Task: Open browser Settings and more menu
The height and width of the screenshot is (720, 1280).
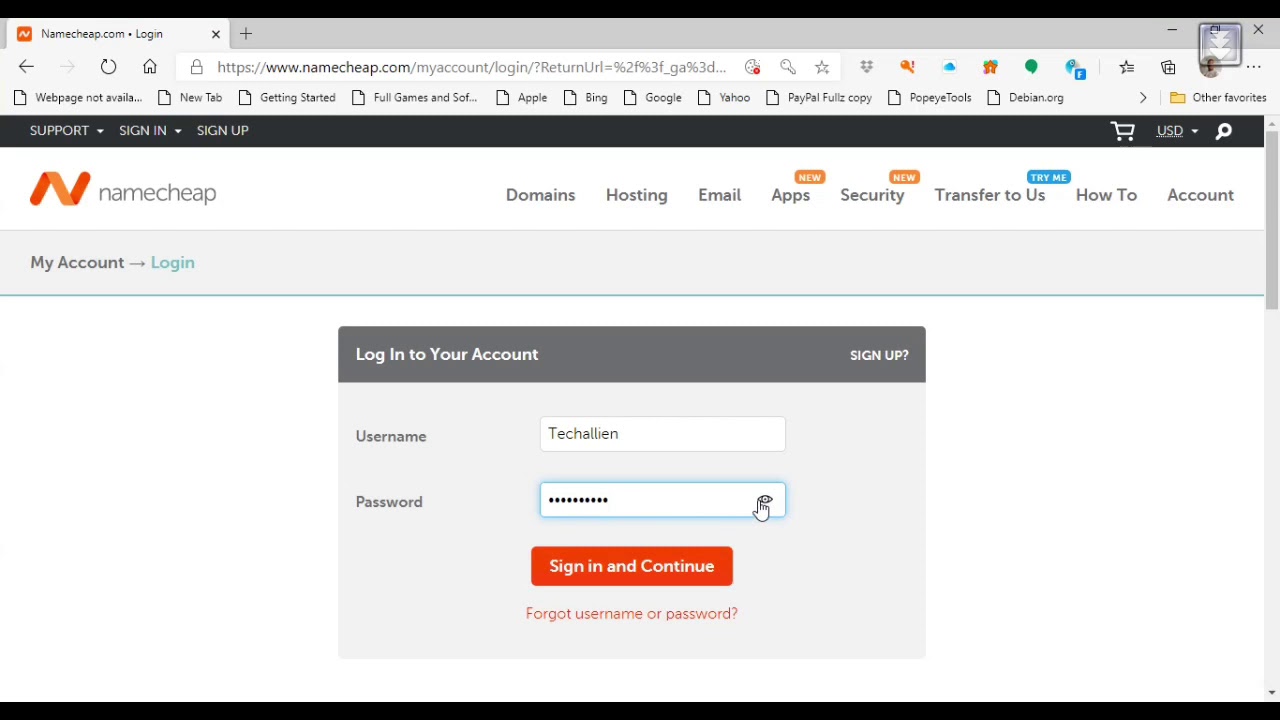Action: point(1254,67)
